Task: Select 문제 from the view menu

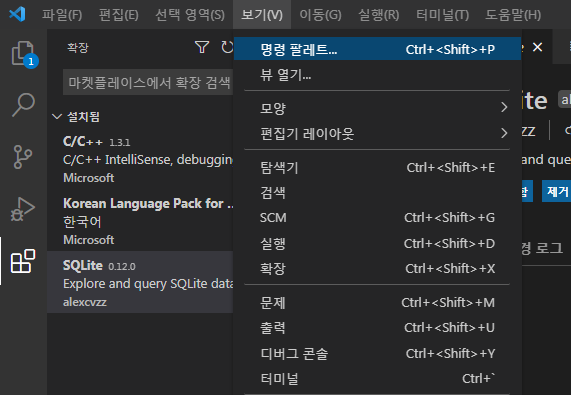Action: [377, 303]
